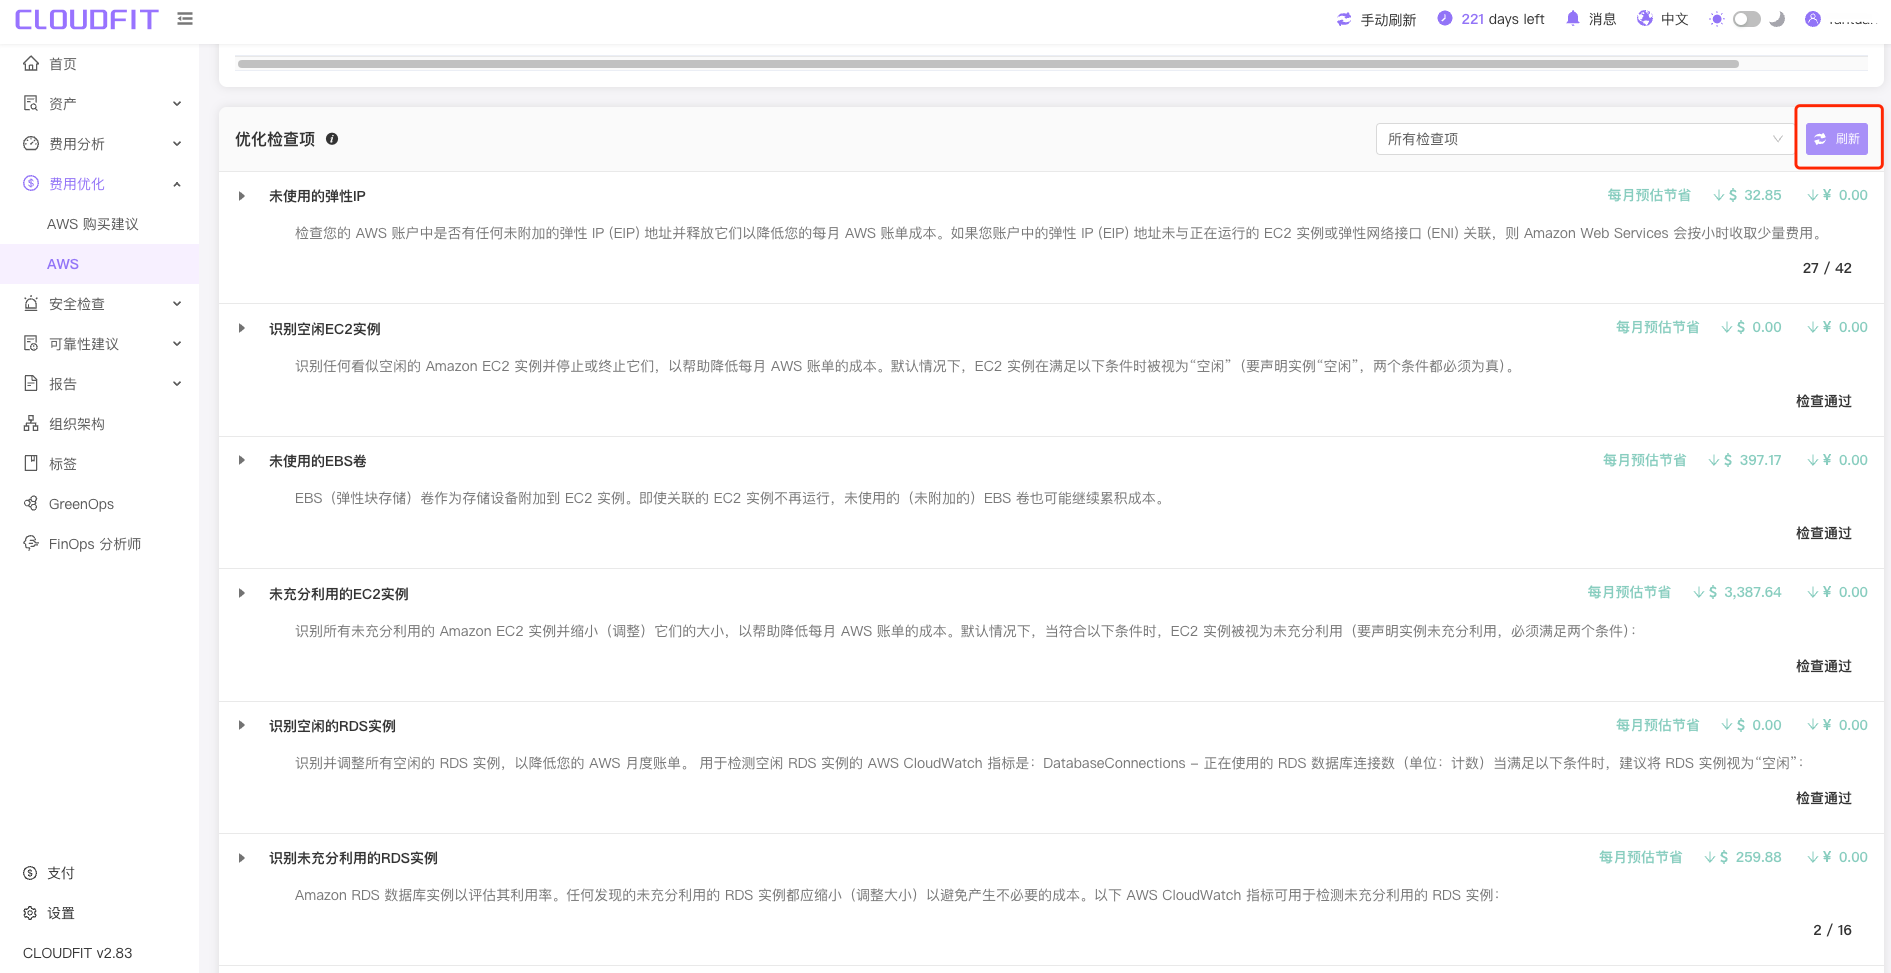Image resolution: width=1891 pixels, height=973 pixels.
Task: Click the 费用优化 dollar icon
Action: (x=31, y=184)
